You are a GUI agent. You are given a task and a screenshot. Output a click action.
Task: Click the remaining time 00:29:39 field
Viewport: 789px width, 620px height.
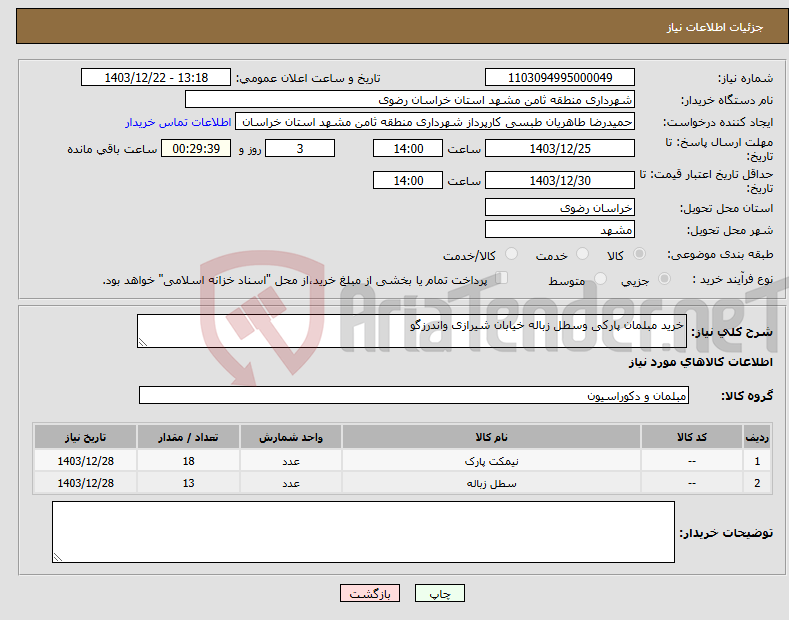pos(196,148)
